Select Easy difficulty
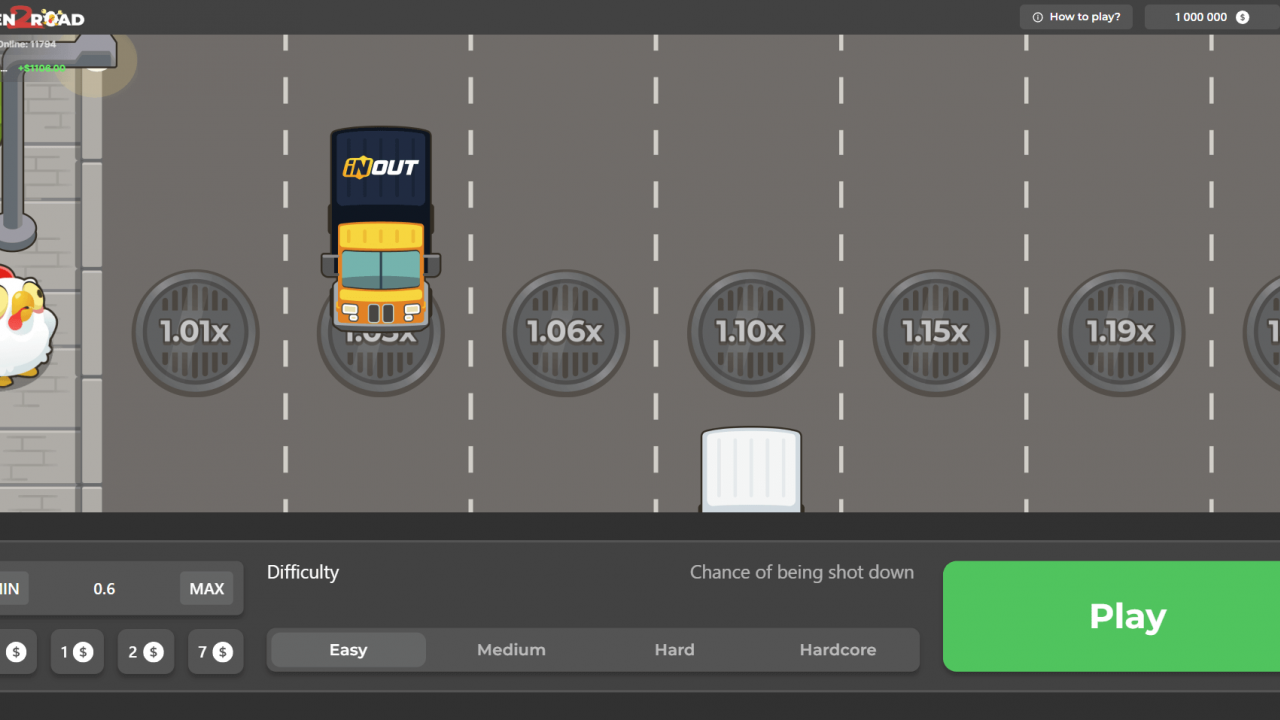Screen dimensions: 1280x720 tap(348, 650)
